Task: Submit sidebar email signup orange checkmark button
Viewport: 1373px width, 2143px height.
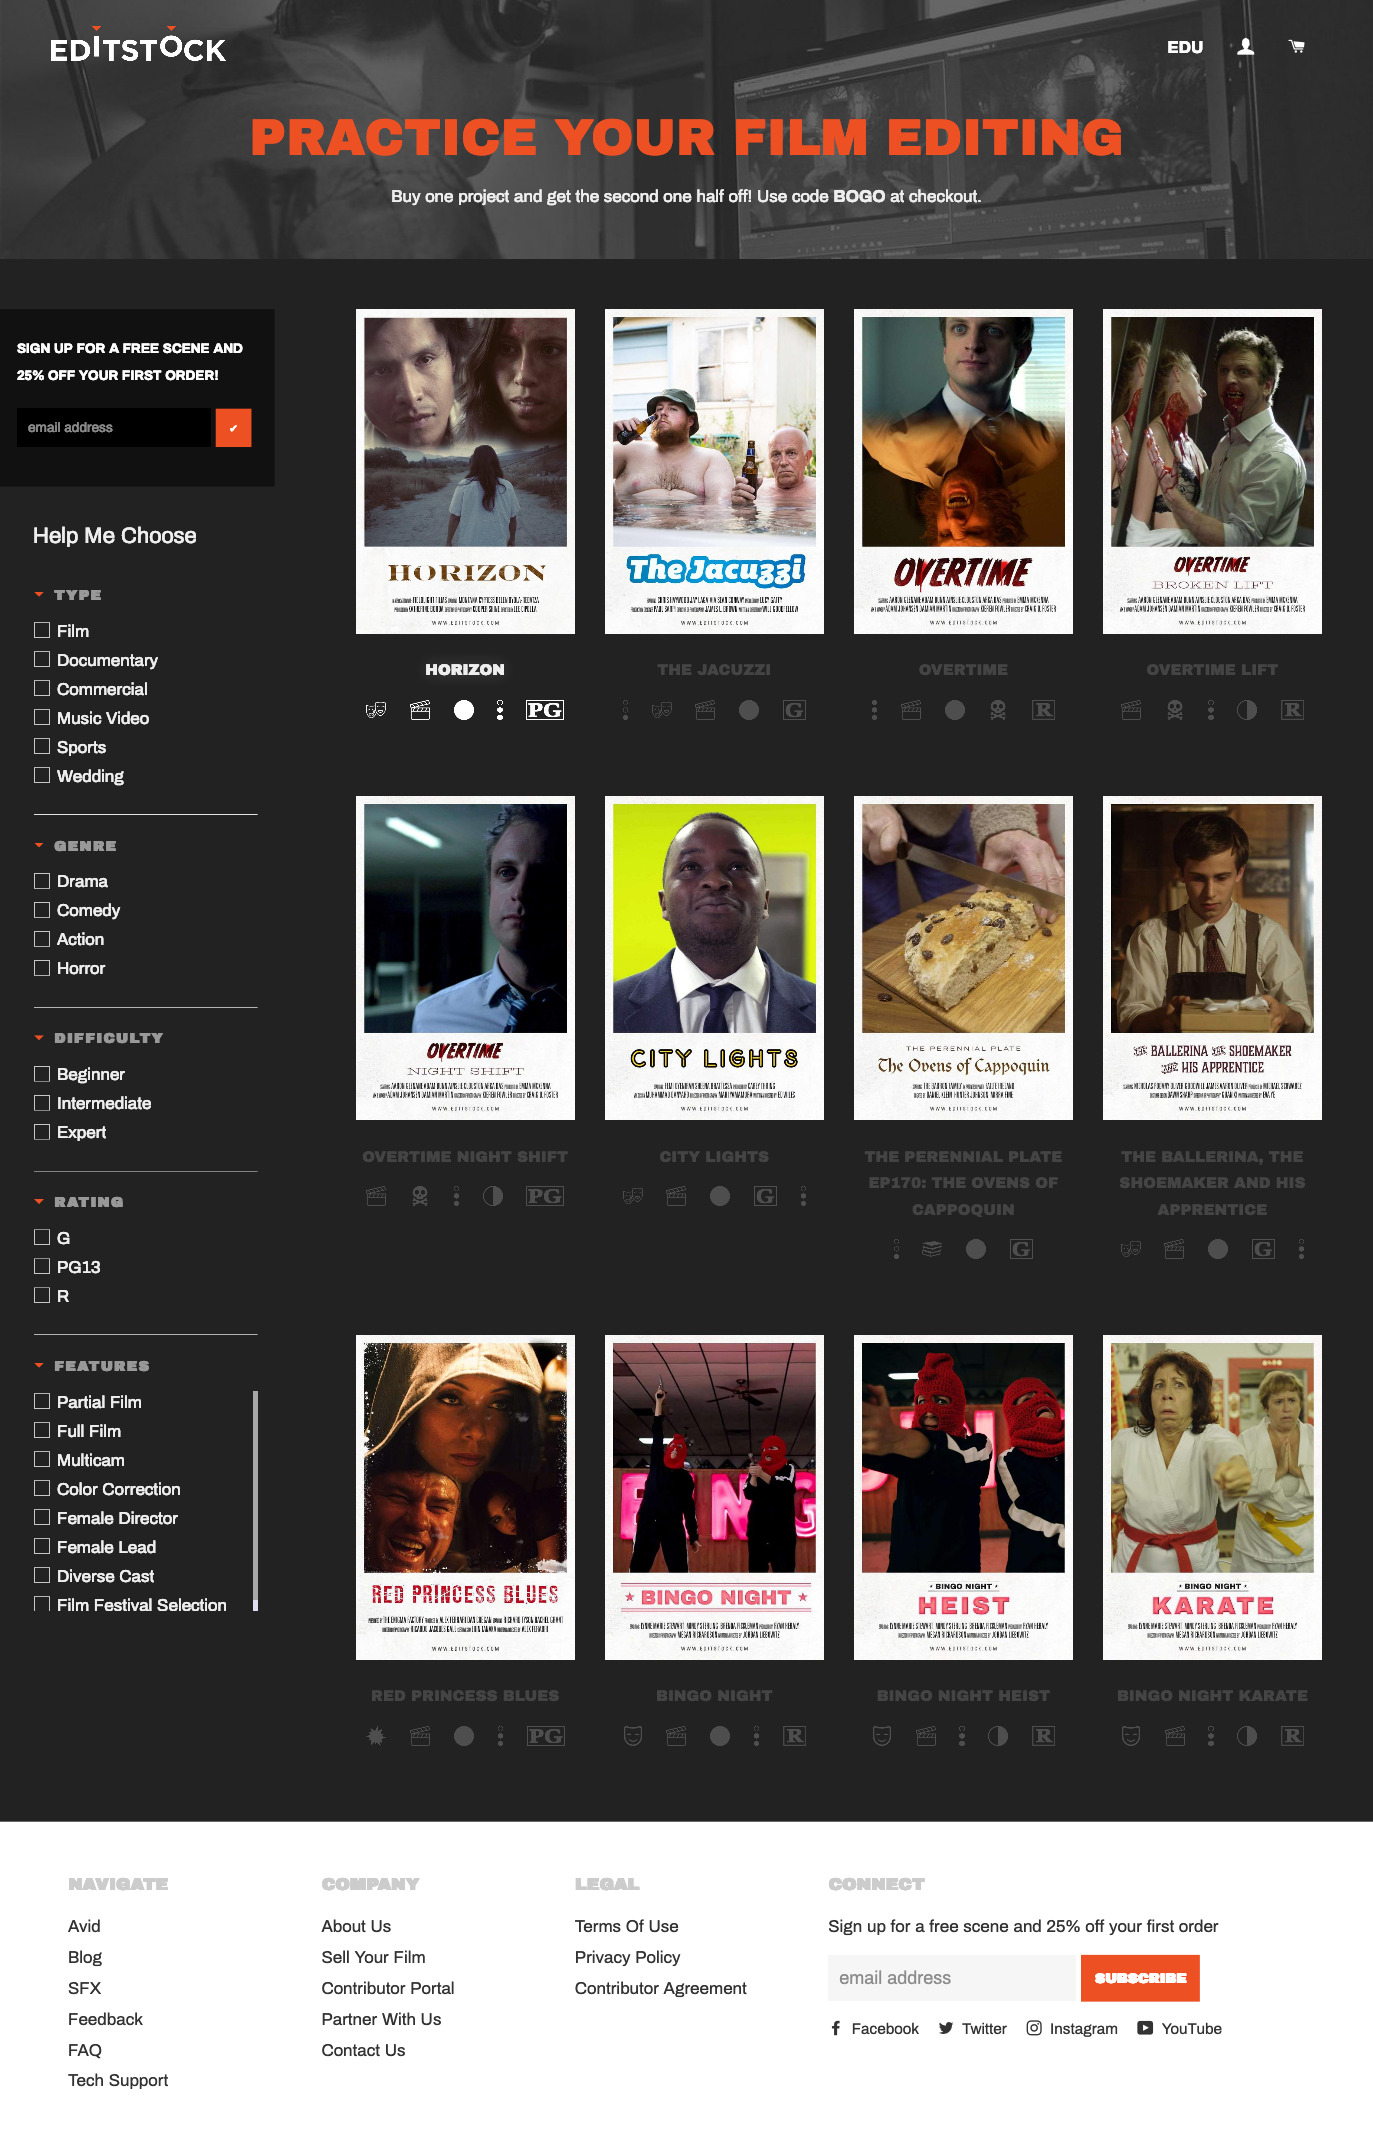Action: (x=233, y=427)
